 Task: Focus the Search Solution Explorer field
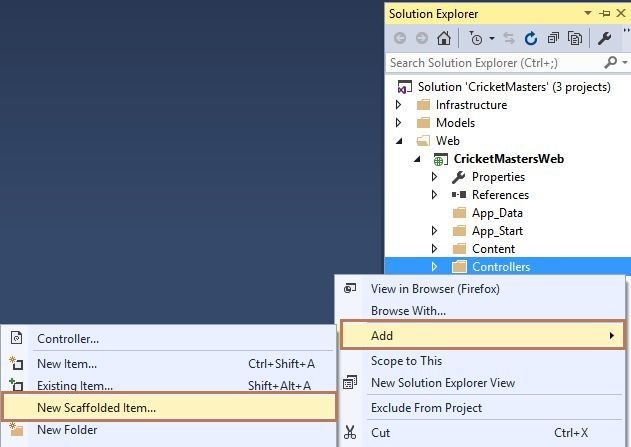coord(495,63)
